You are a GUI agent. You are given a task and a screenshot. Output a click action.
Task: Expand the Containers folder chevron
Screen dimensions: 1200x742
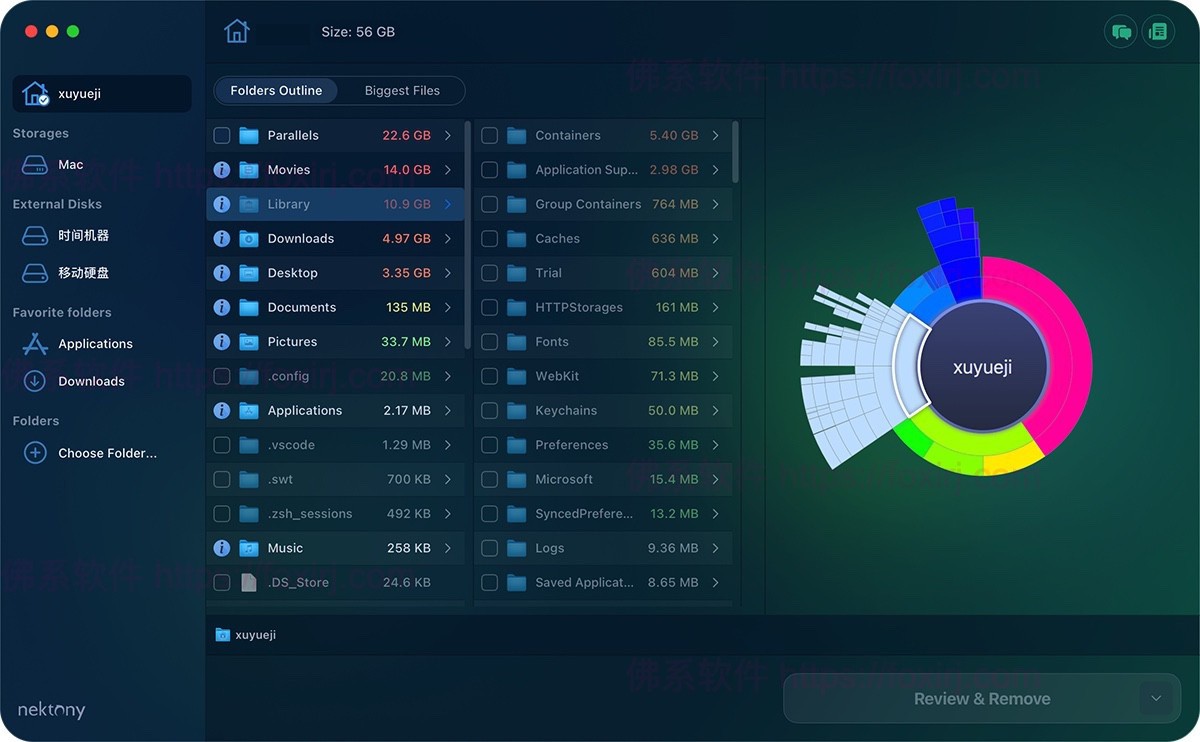pos(715,135)
